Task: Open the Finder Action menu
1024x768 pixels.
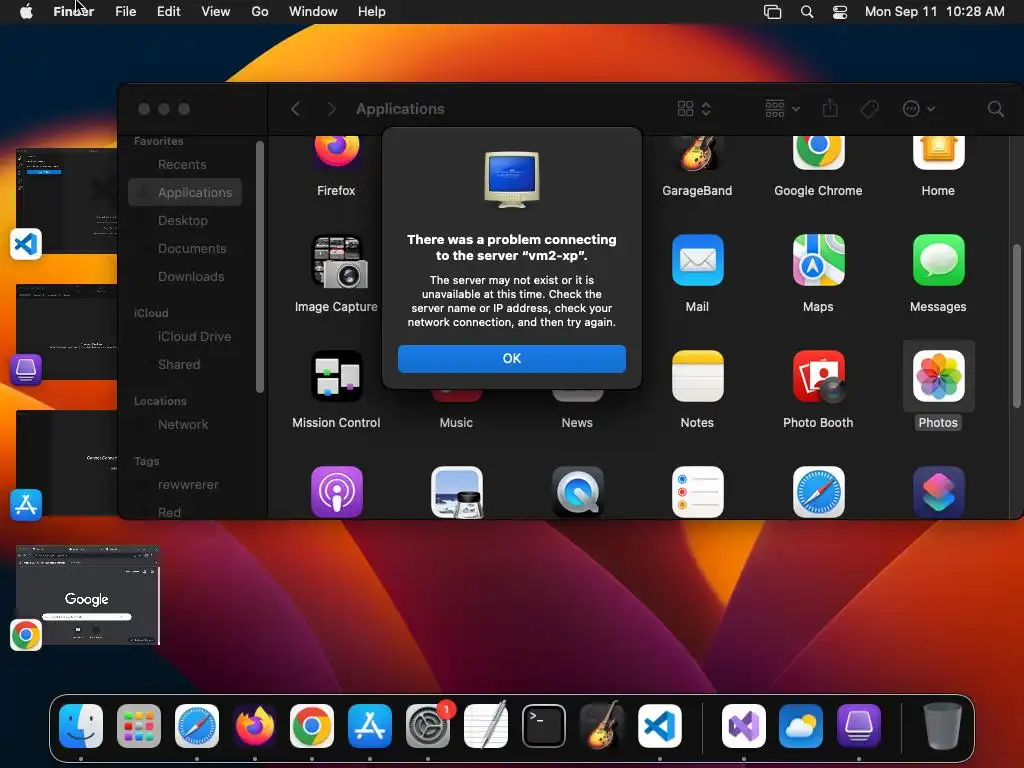Action: pos(918,109)
